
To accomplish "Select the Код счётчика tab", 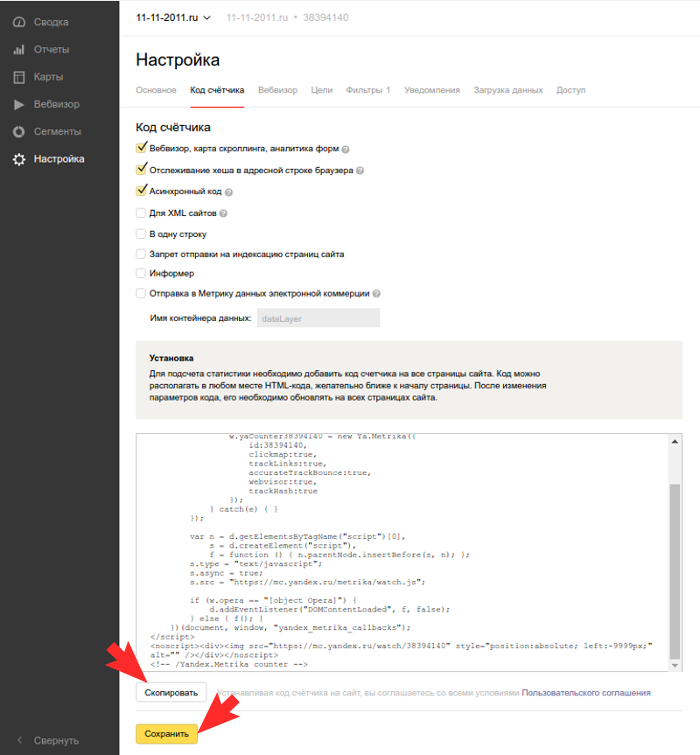I will pyautogui.click(x=217, y=90).
